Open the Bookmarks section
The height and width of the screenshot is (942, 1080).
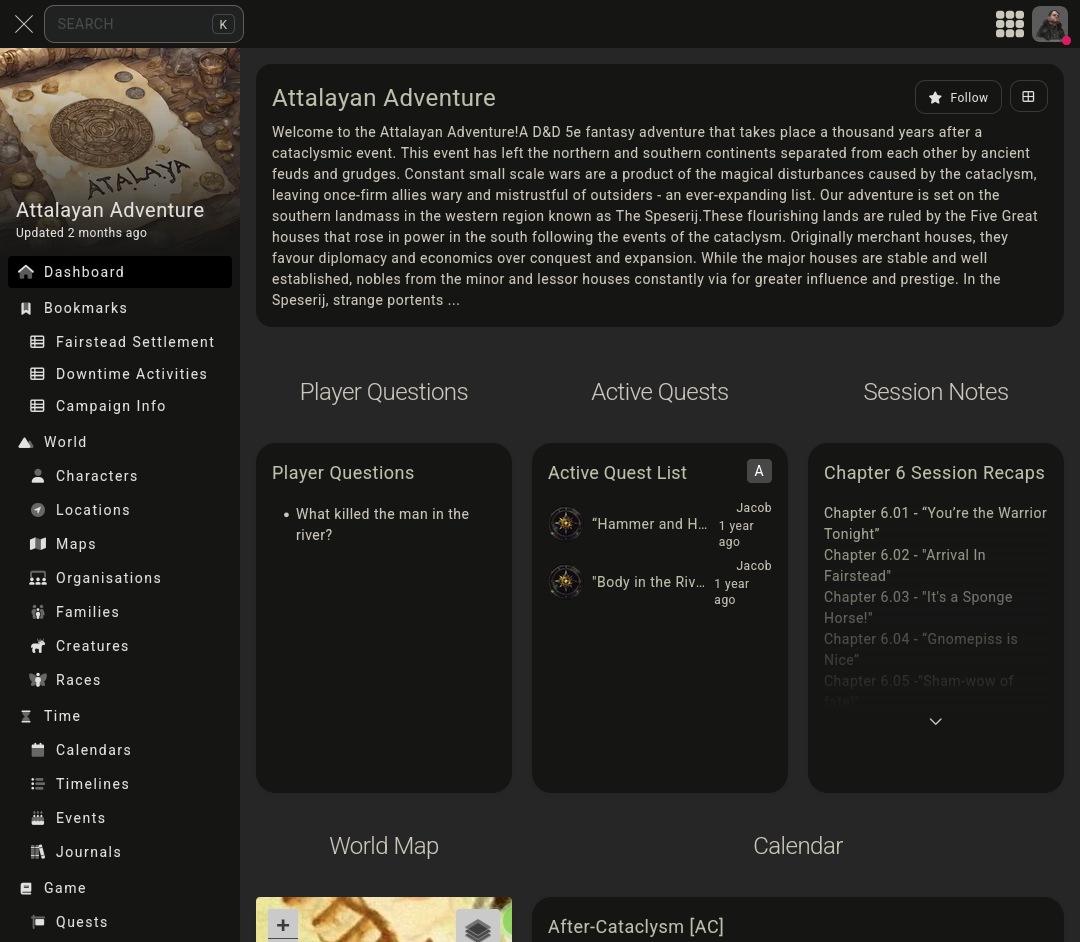pos(85,308)
